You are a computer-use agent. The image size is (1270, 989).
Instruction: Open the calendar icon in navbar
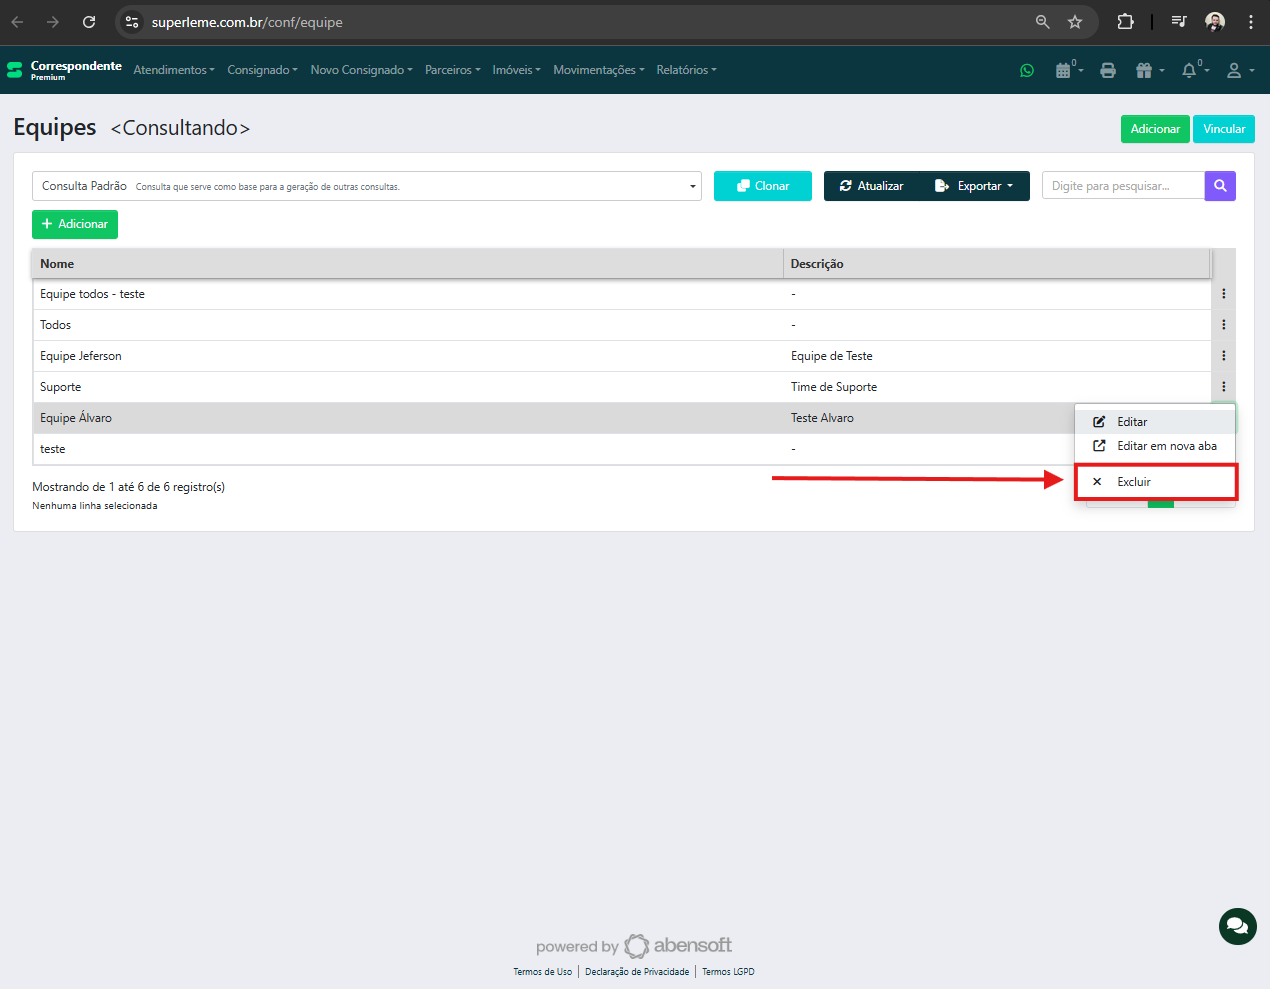1064,70
